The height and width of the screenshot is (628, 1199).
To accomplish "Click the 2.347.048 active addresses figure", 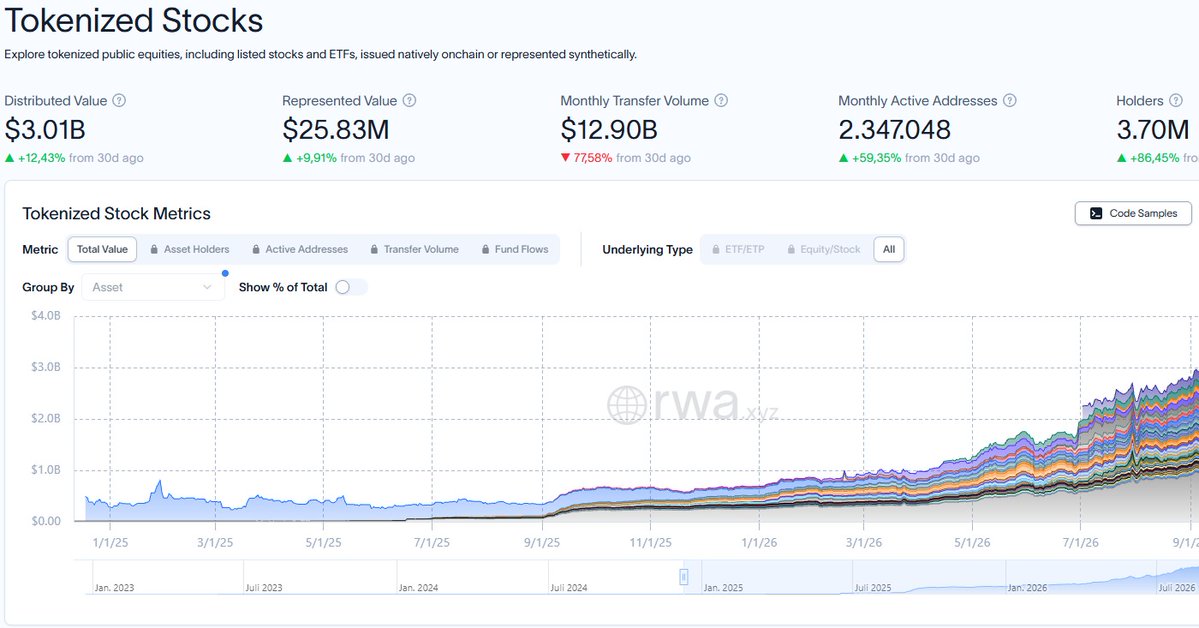I will [895, 129].
